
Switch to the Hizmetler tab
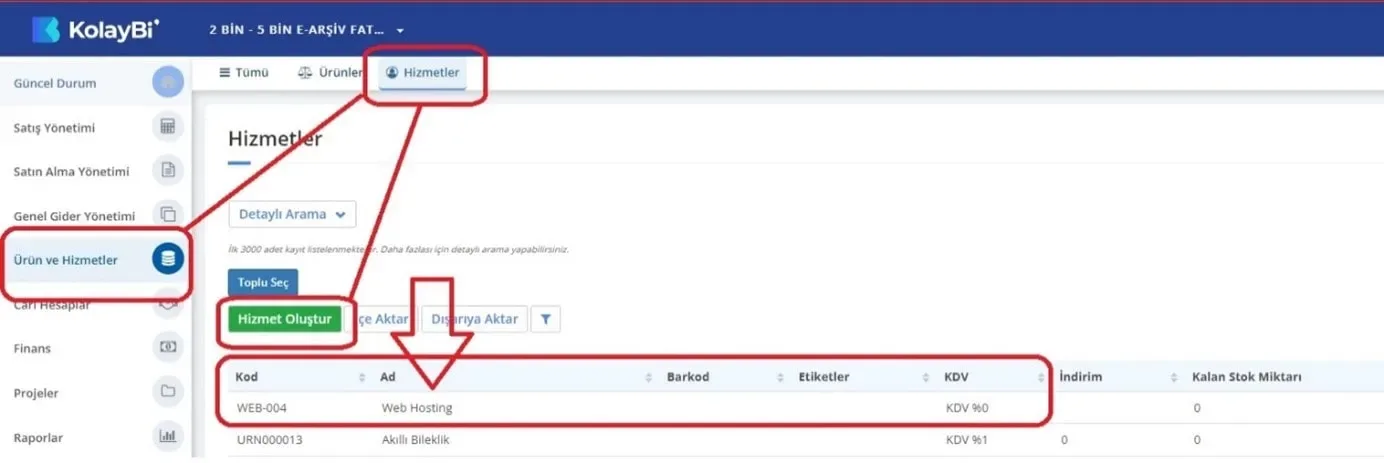[422, 73]
